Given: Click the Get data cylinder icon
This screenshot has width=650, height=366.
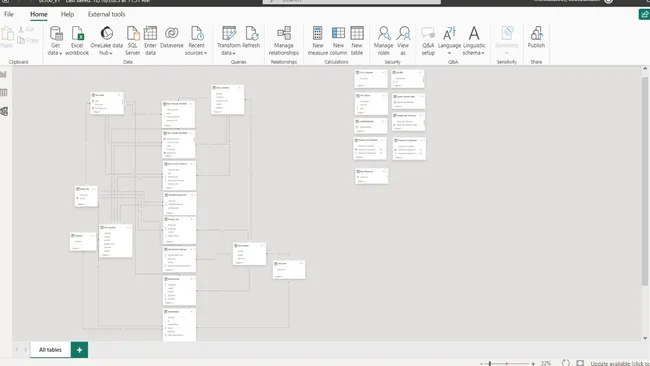Looking at the screenshot, I should coord(56,33).
